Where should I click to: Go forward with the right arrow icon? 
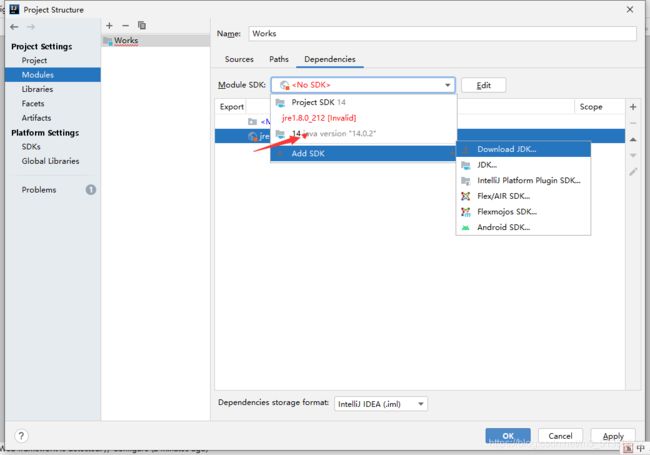point(31,27)
